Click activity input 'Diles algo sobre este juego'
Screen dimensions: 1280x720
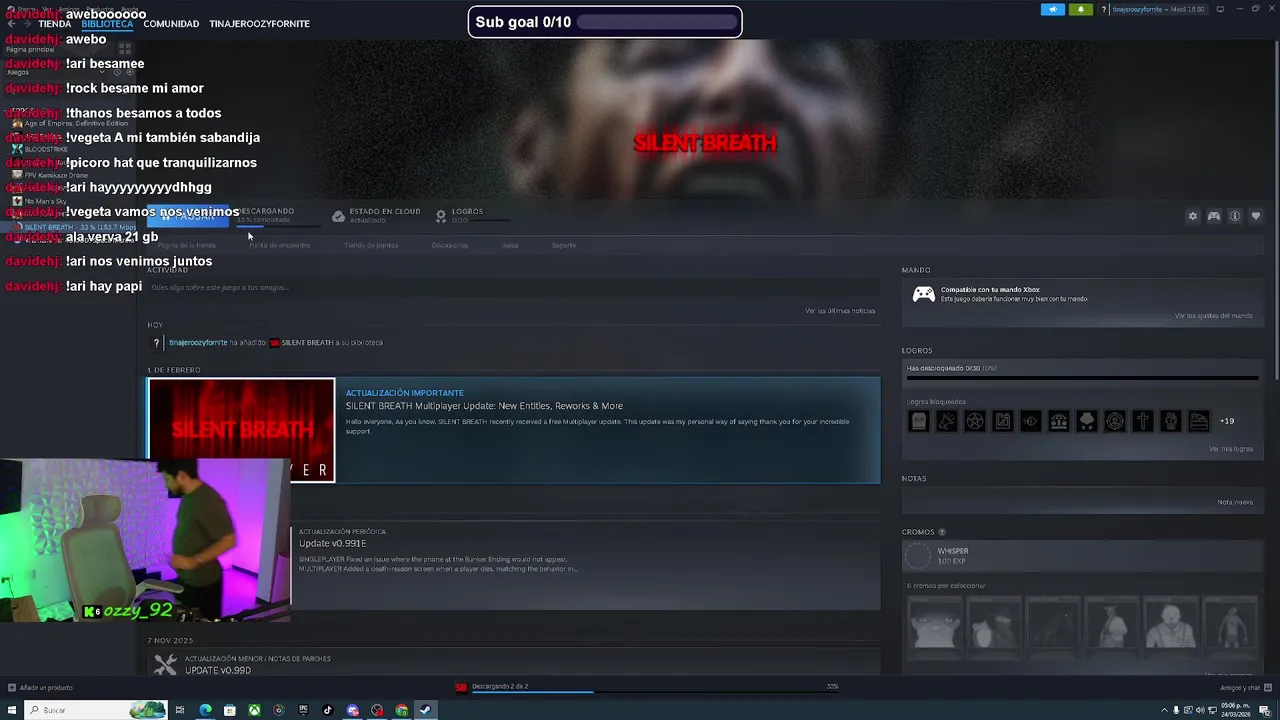tap(512, 287)
